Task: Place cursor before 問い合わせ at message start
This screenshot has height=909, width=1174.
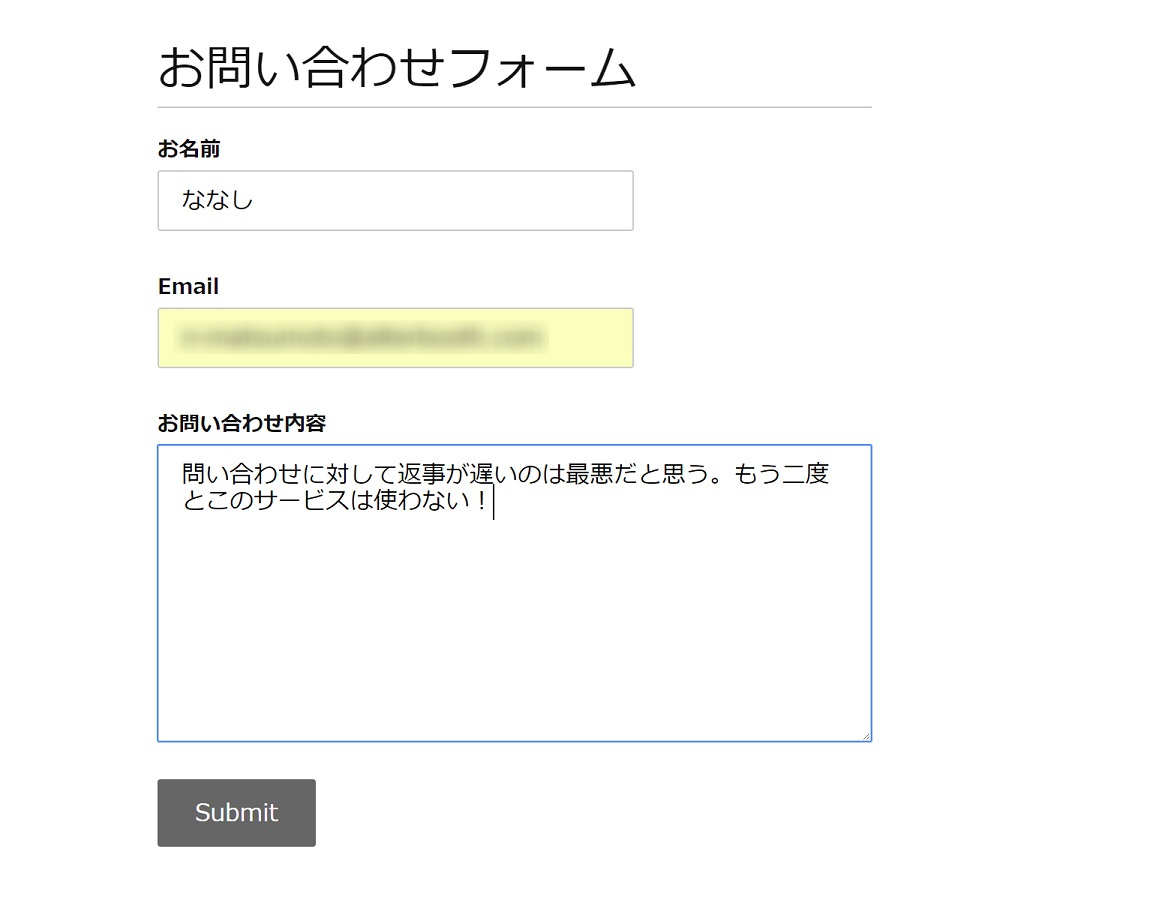Action: coord(183,474)
